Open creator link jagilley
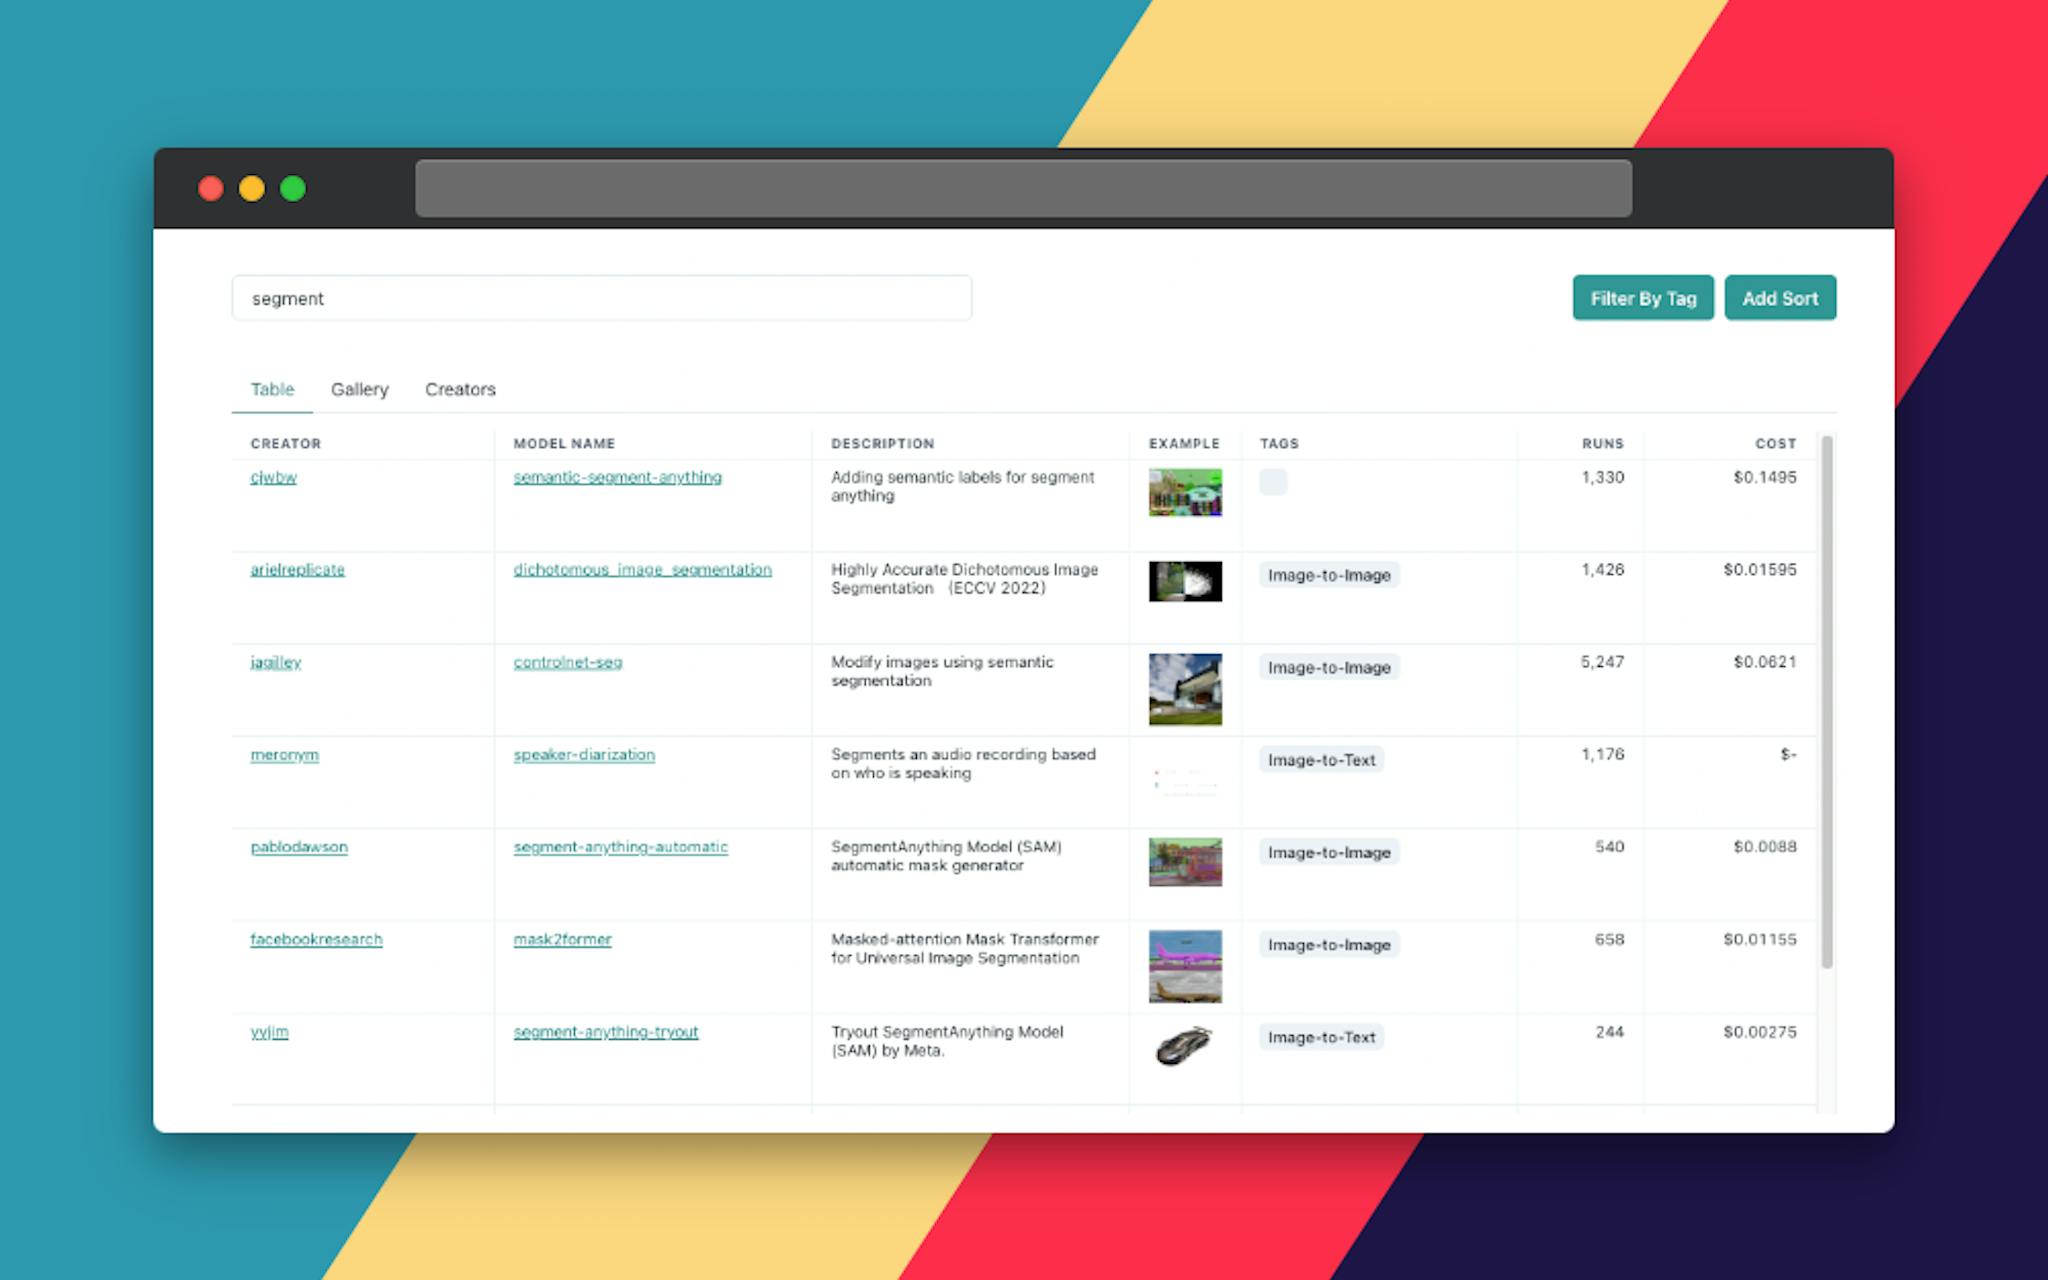Viewport: 2048px width, 1280px height. 275,662
